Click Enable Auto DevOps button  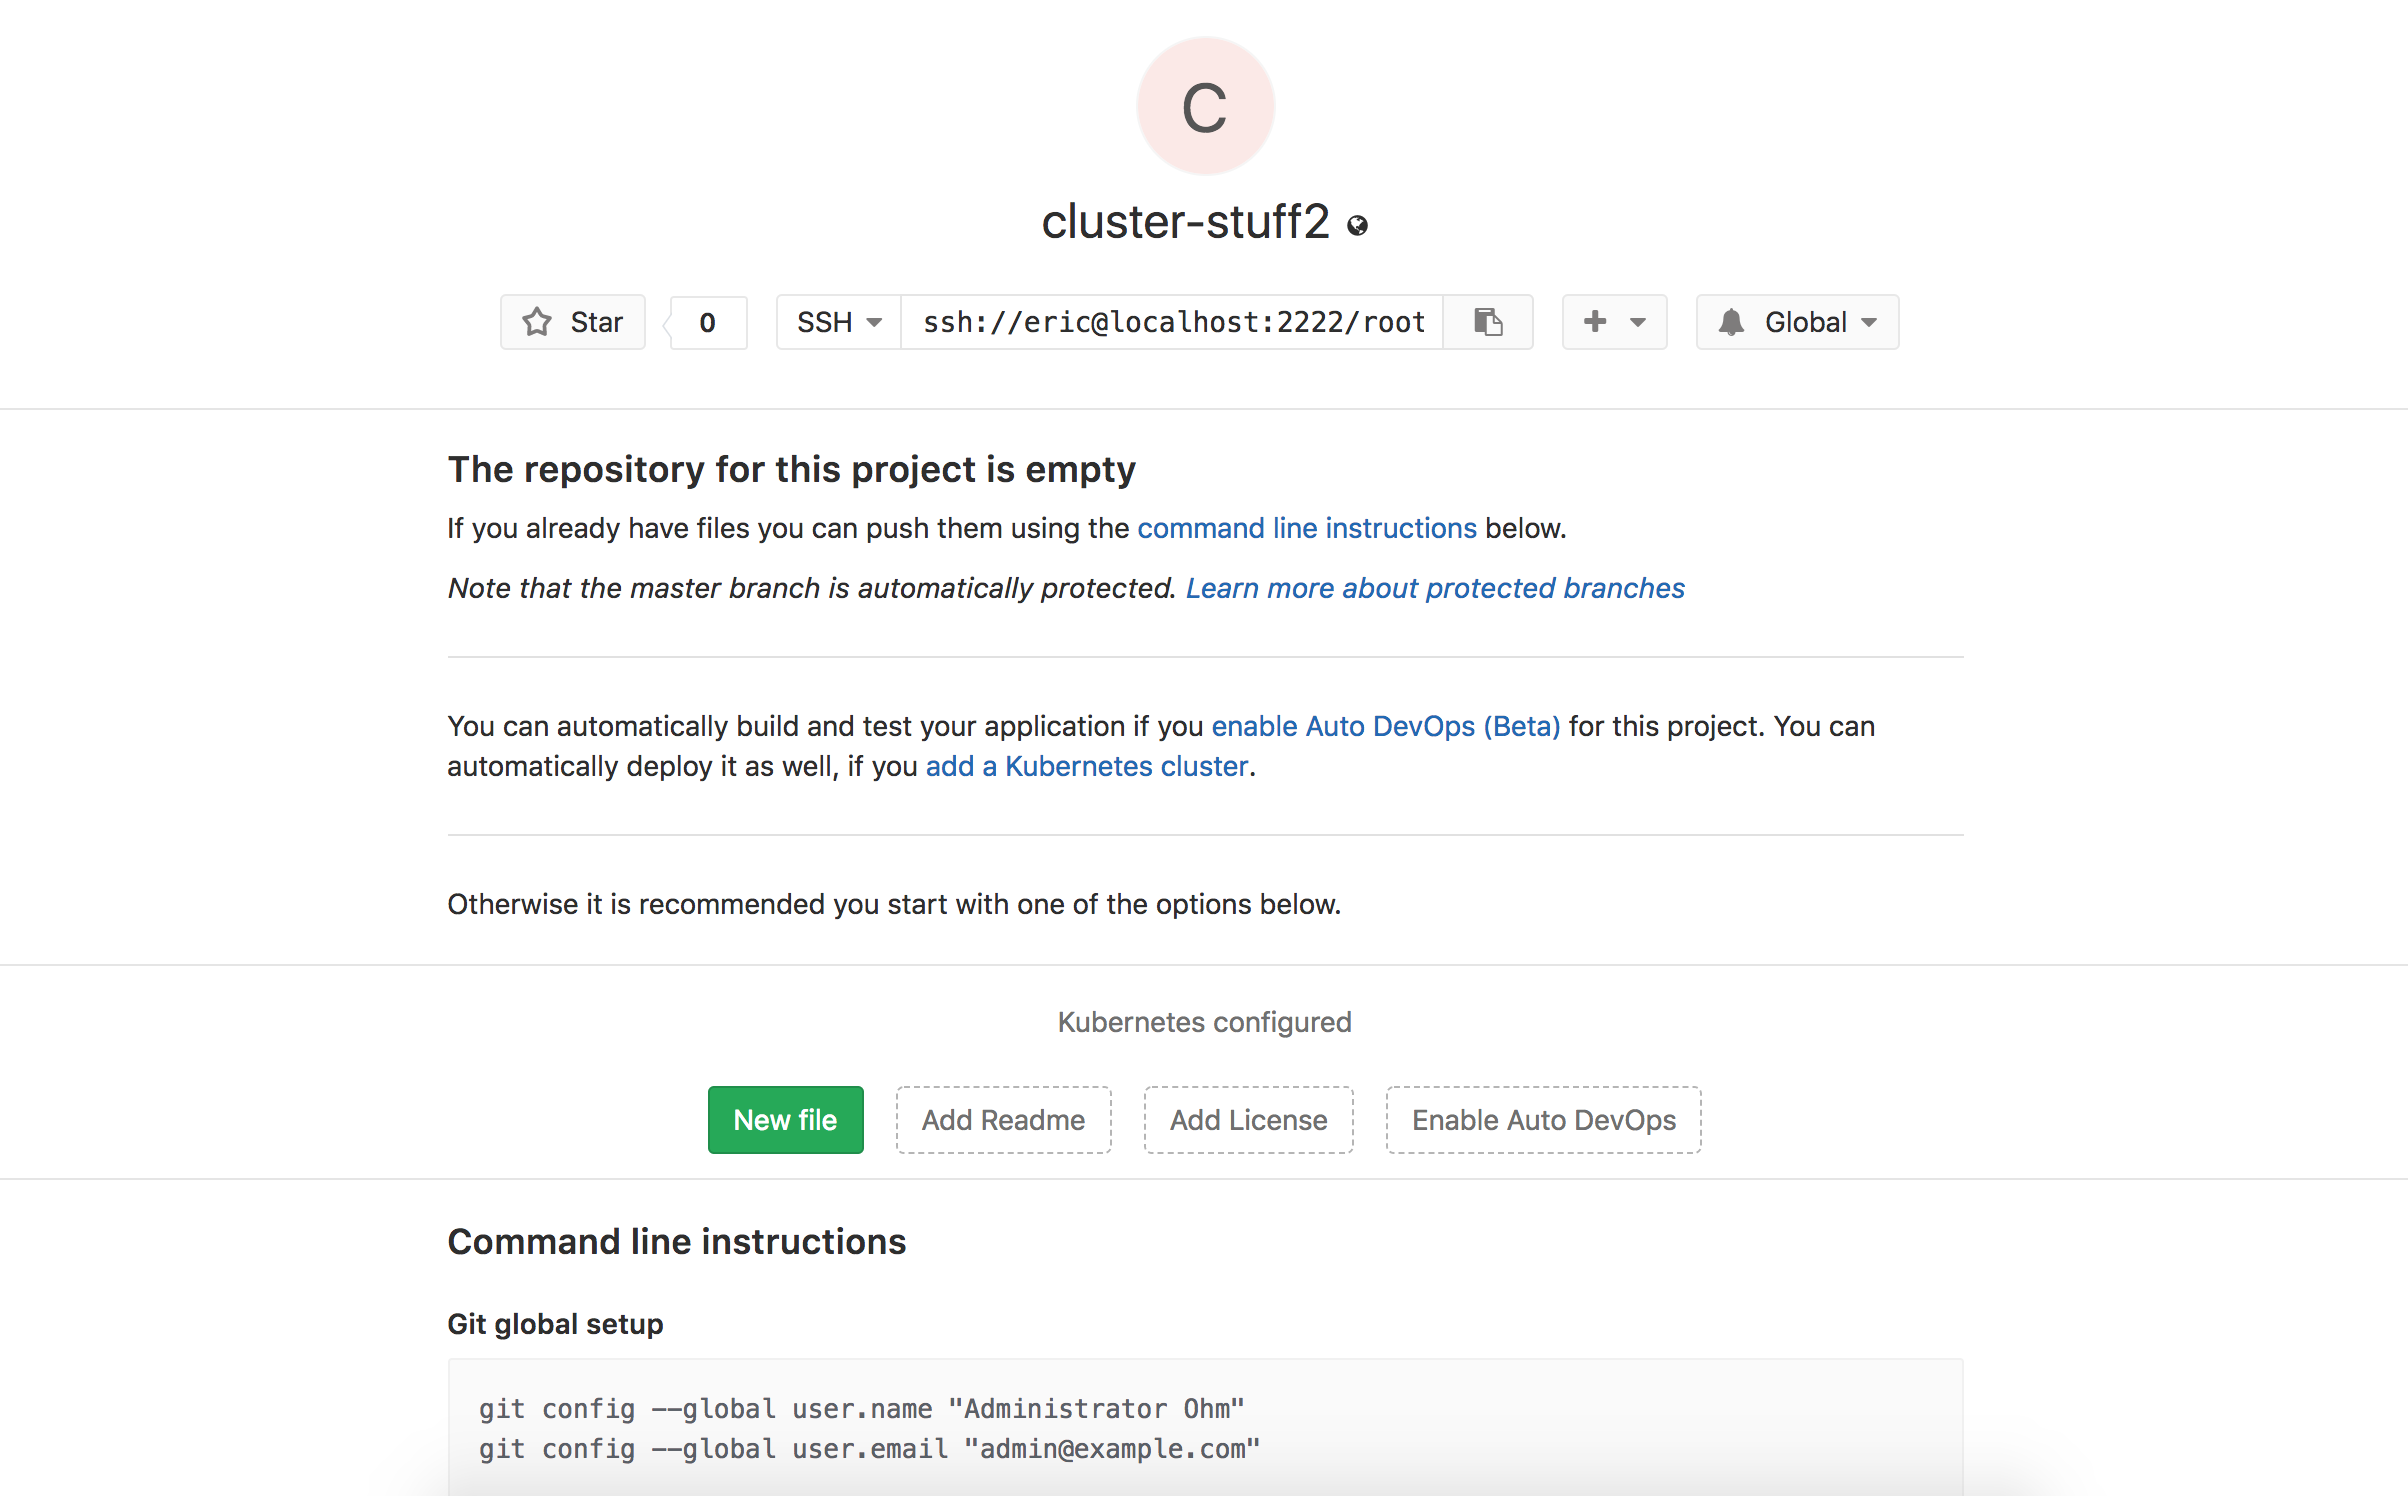(1543, 1120)
